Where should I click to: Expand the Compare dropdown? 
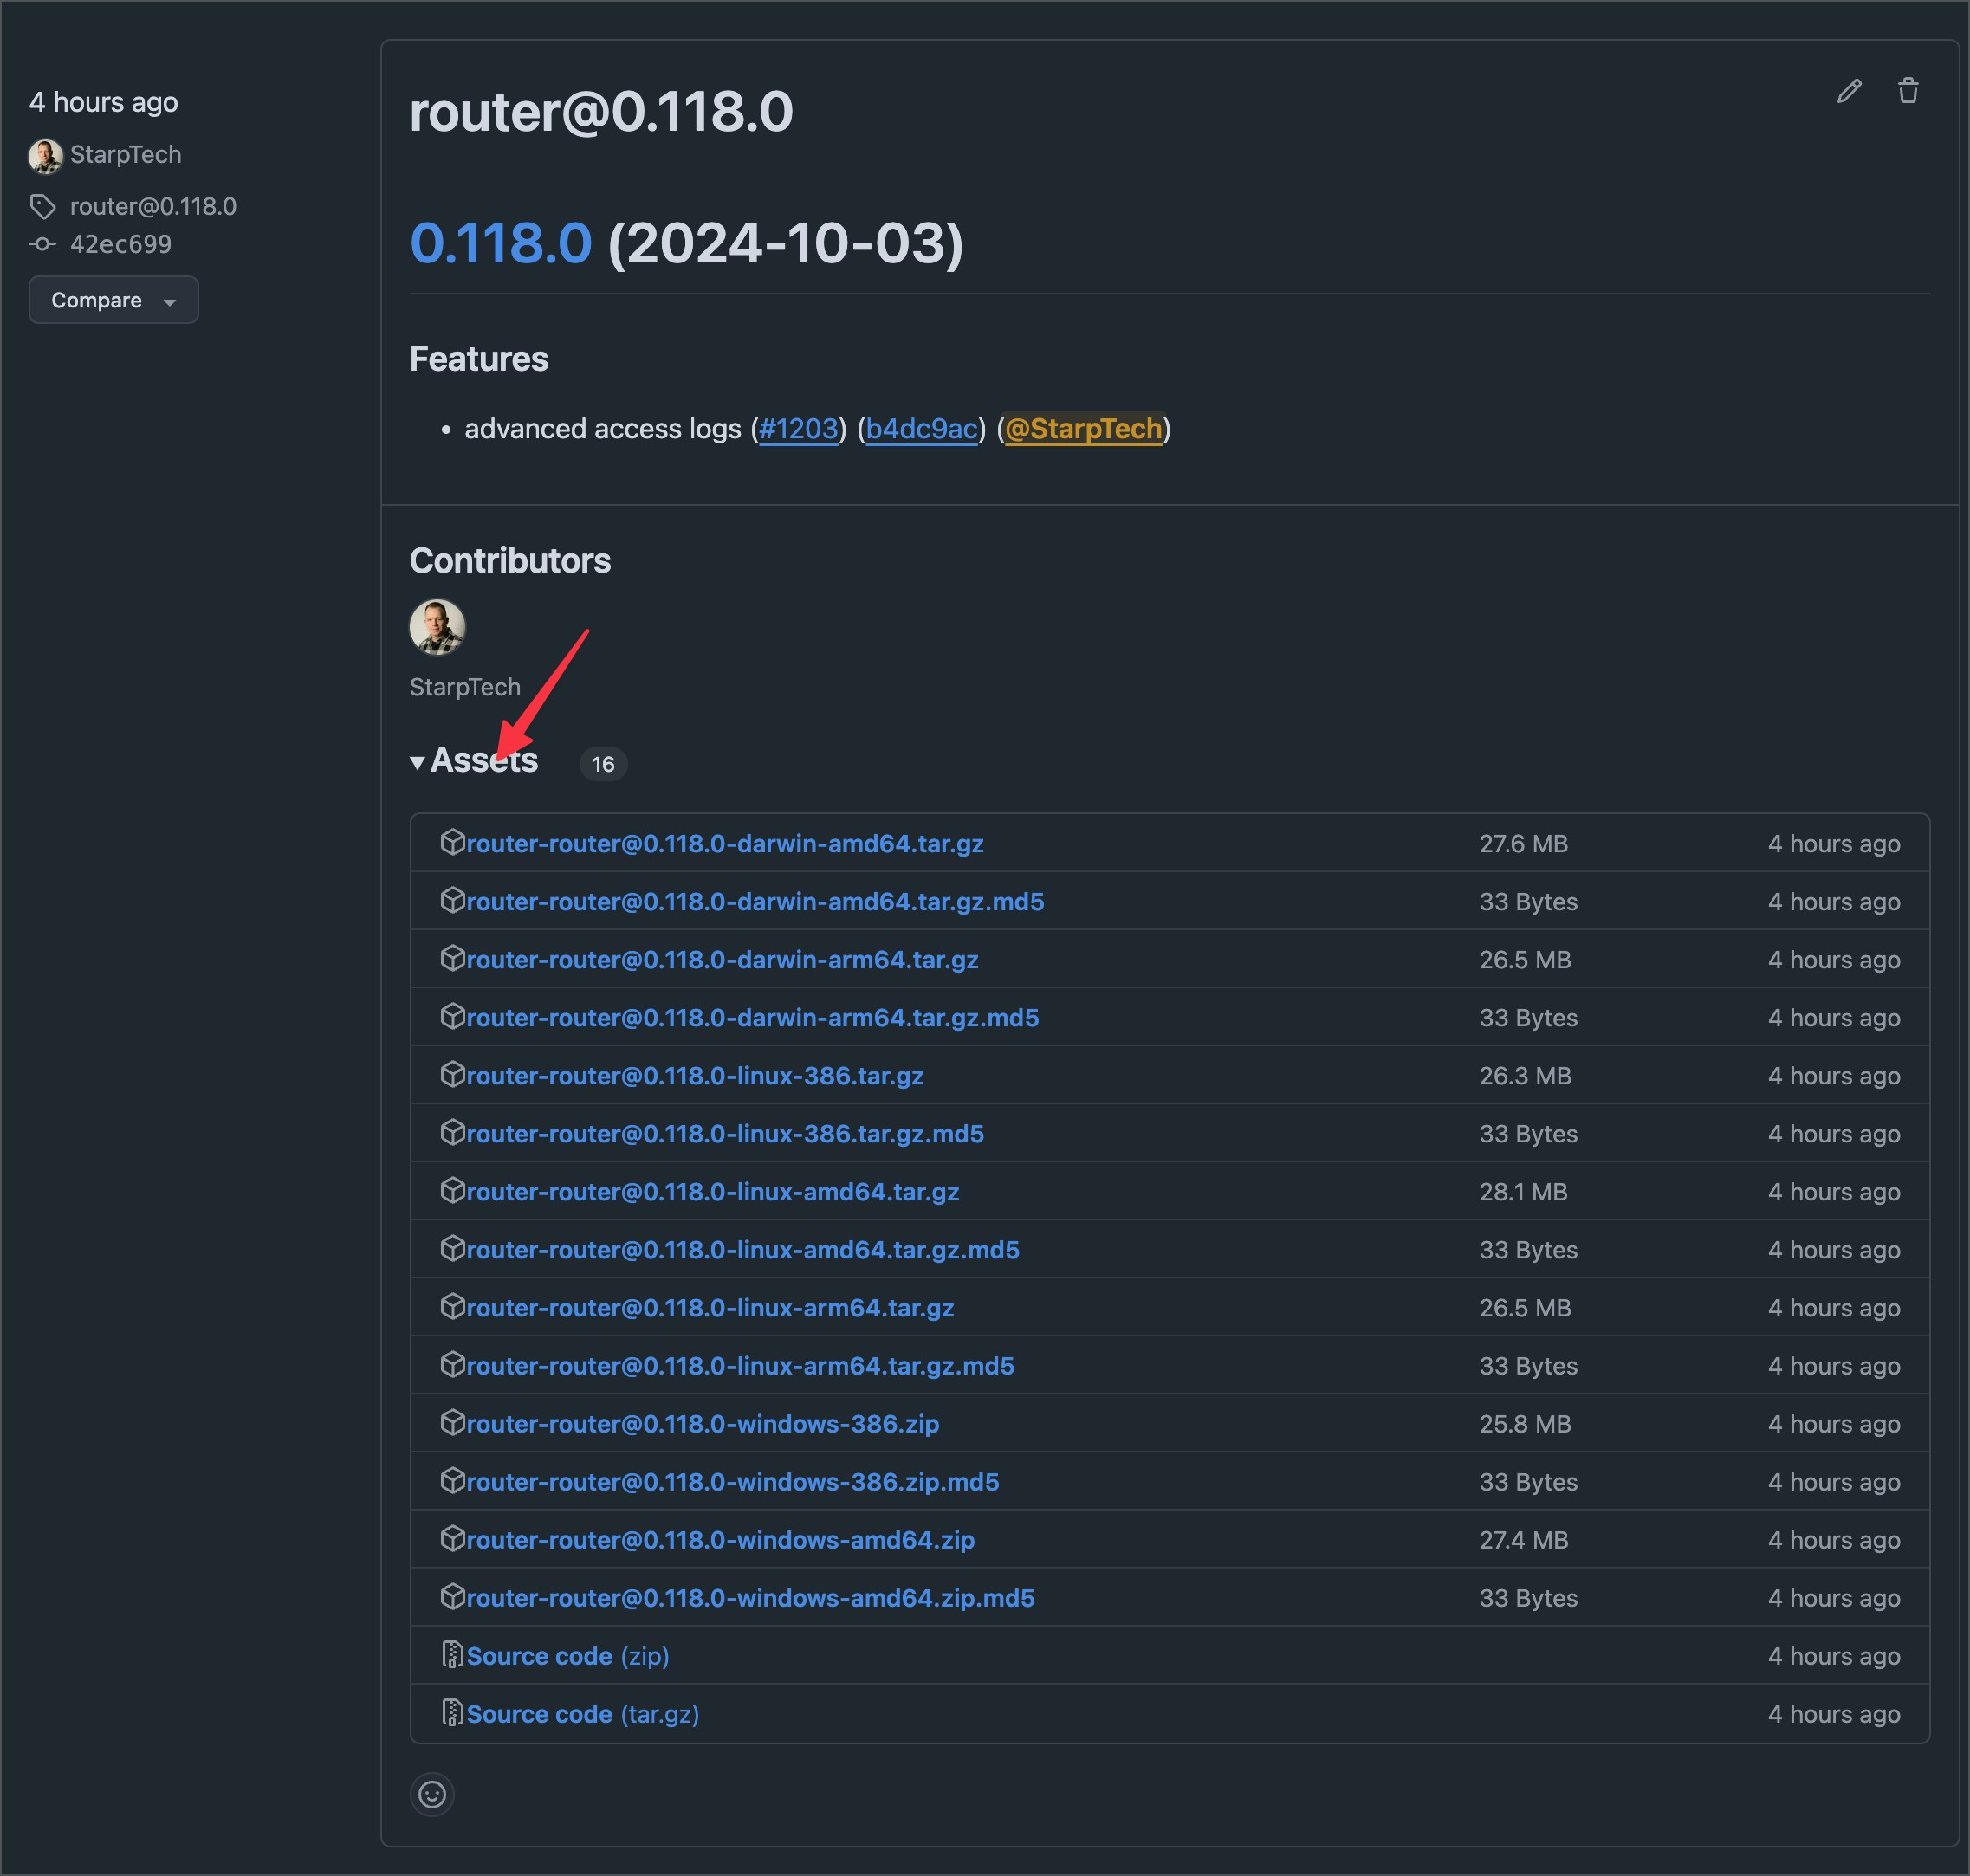(x=113, y=299)
